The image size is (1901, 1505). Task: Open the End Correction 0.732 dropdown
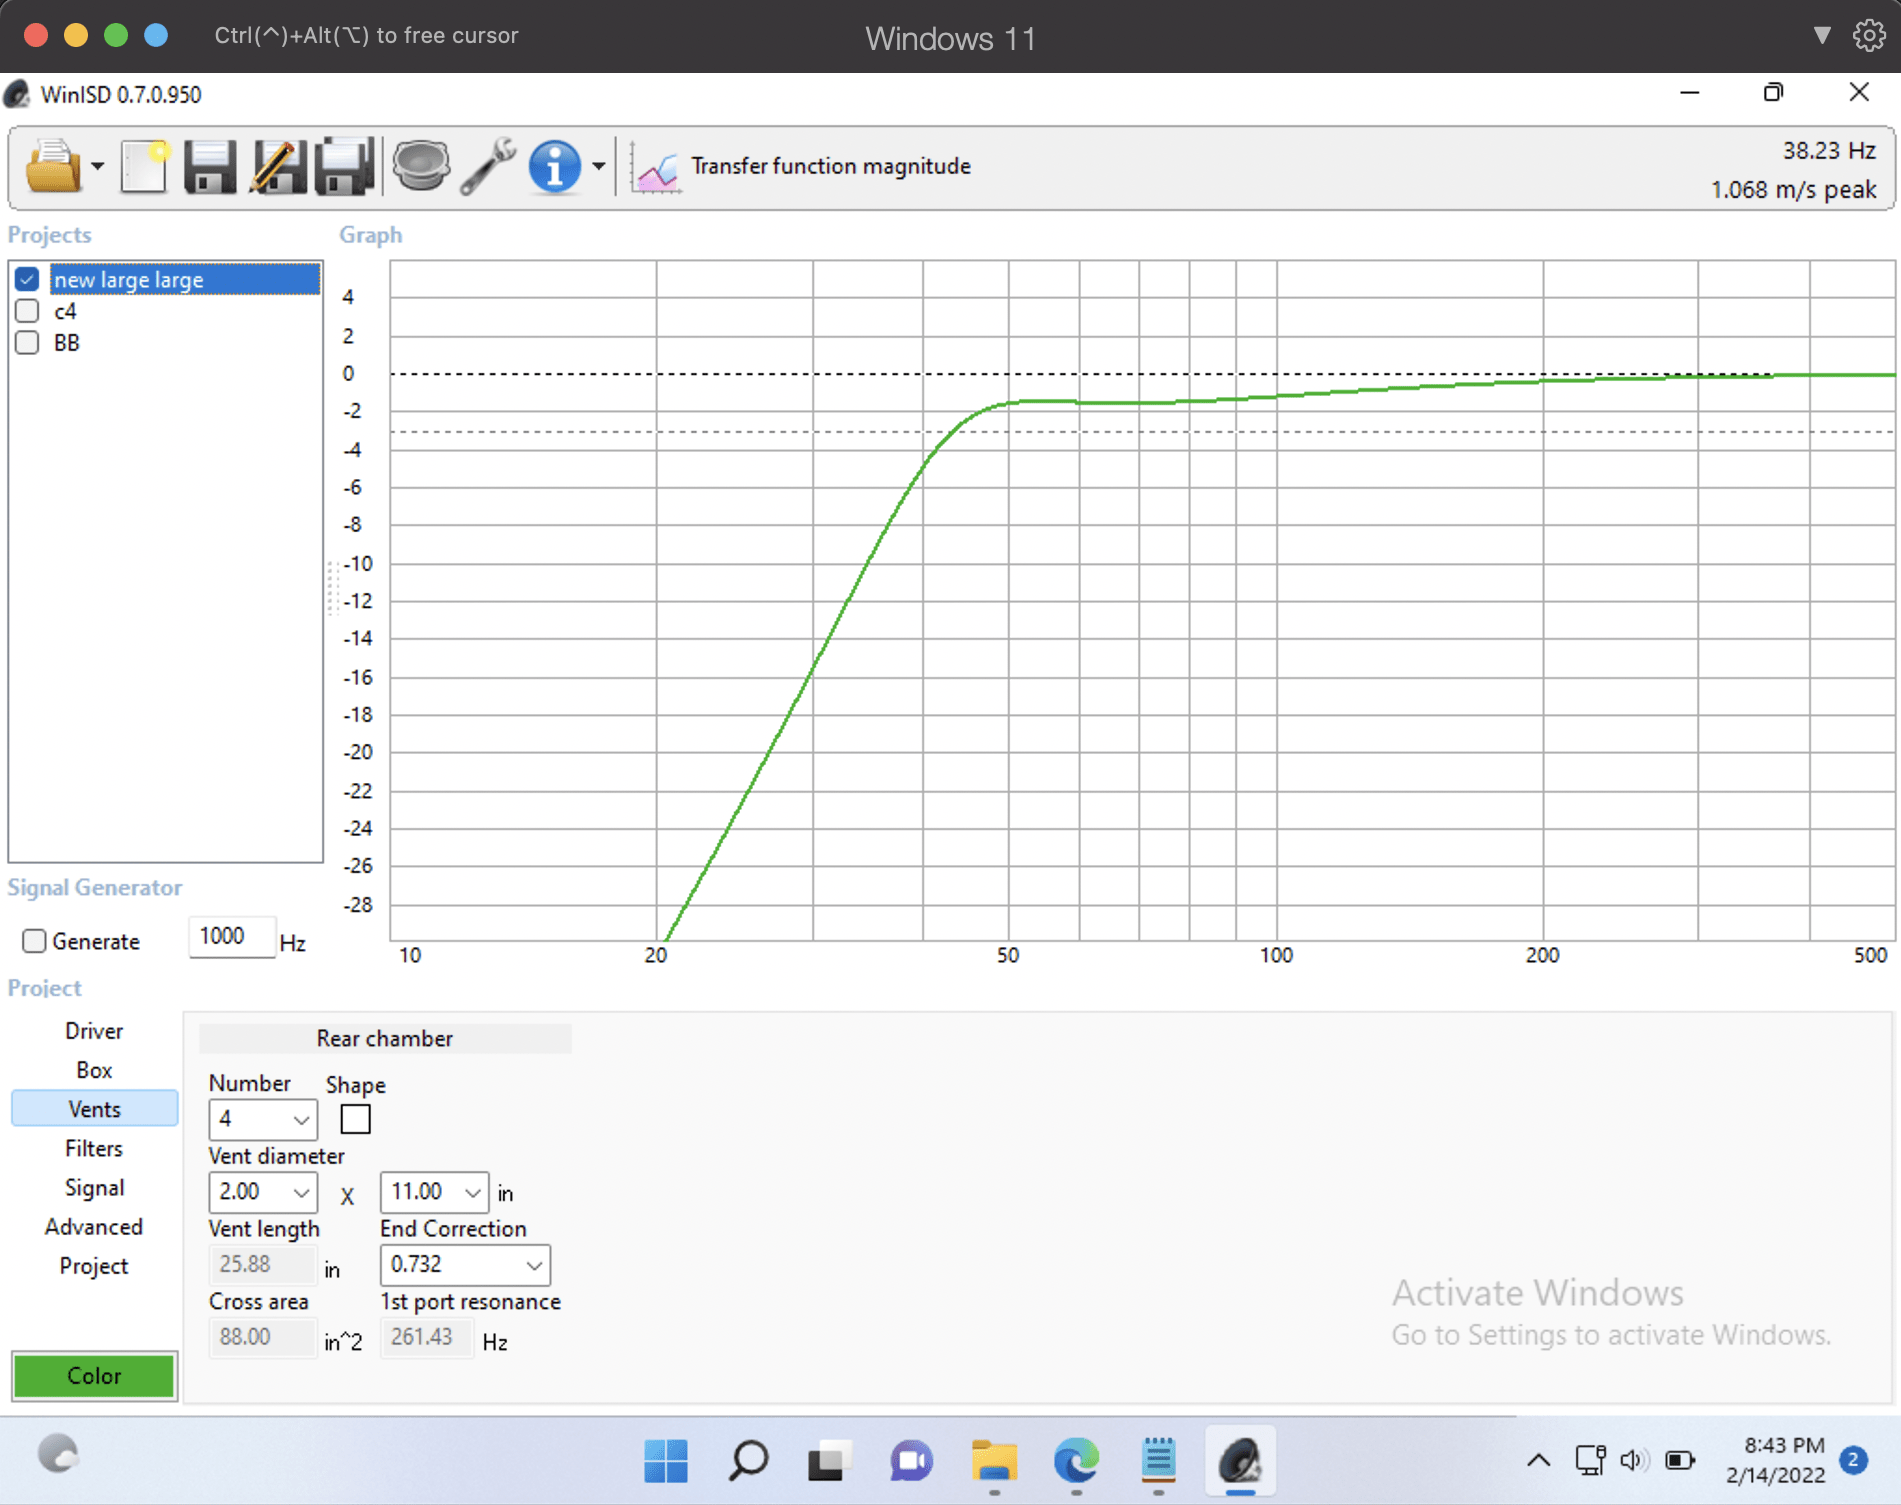pos(465,1265)
